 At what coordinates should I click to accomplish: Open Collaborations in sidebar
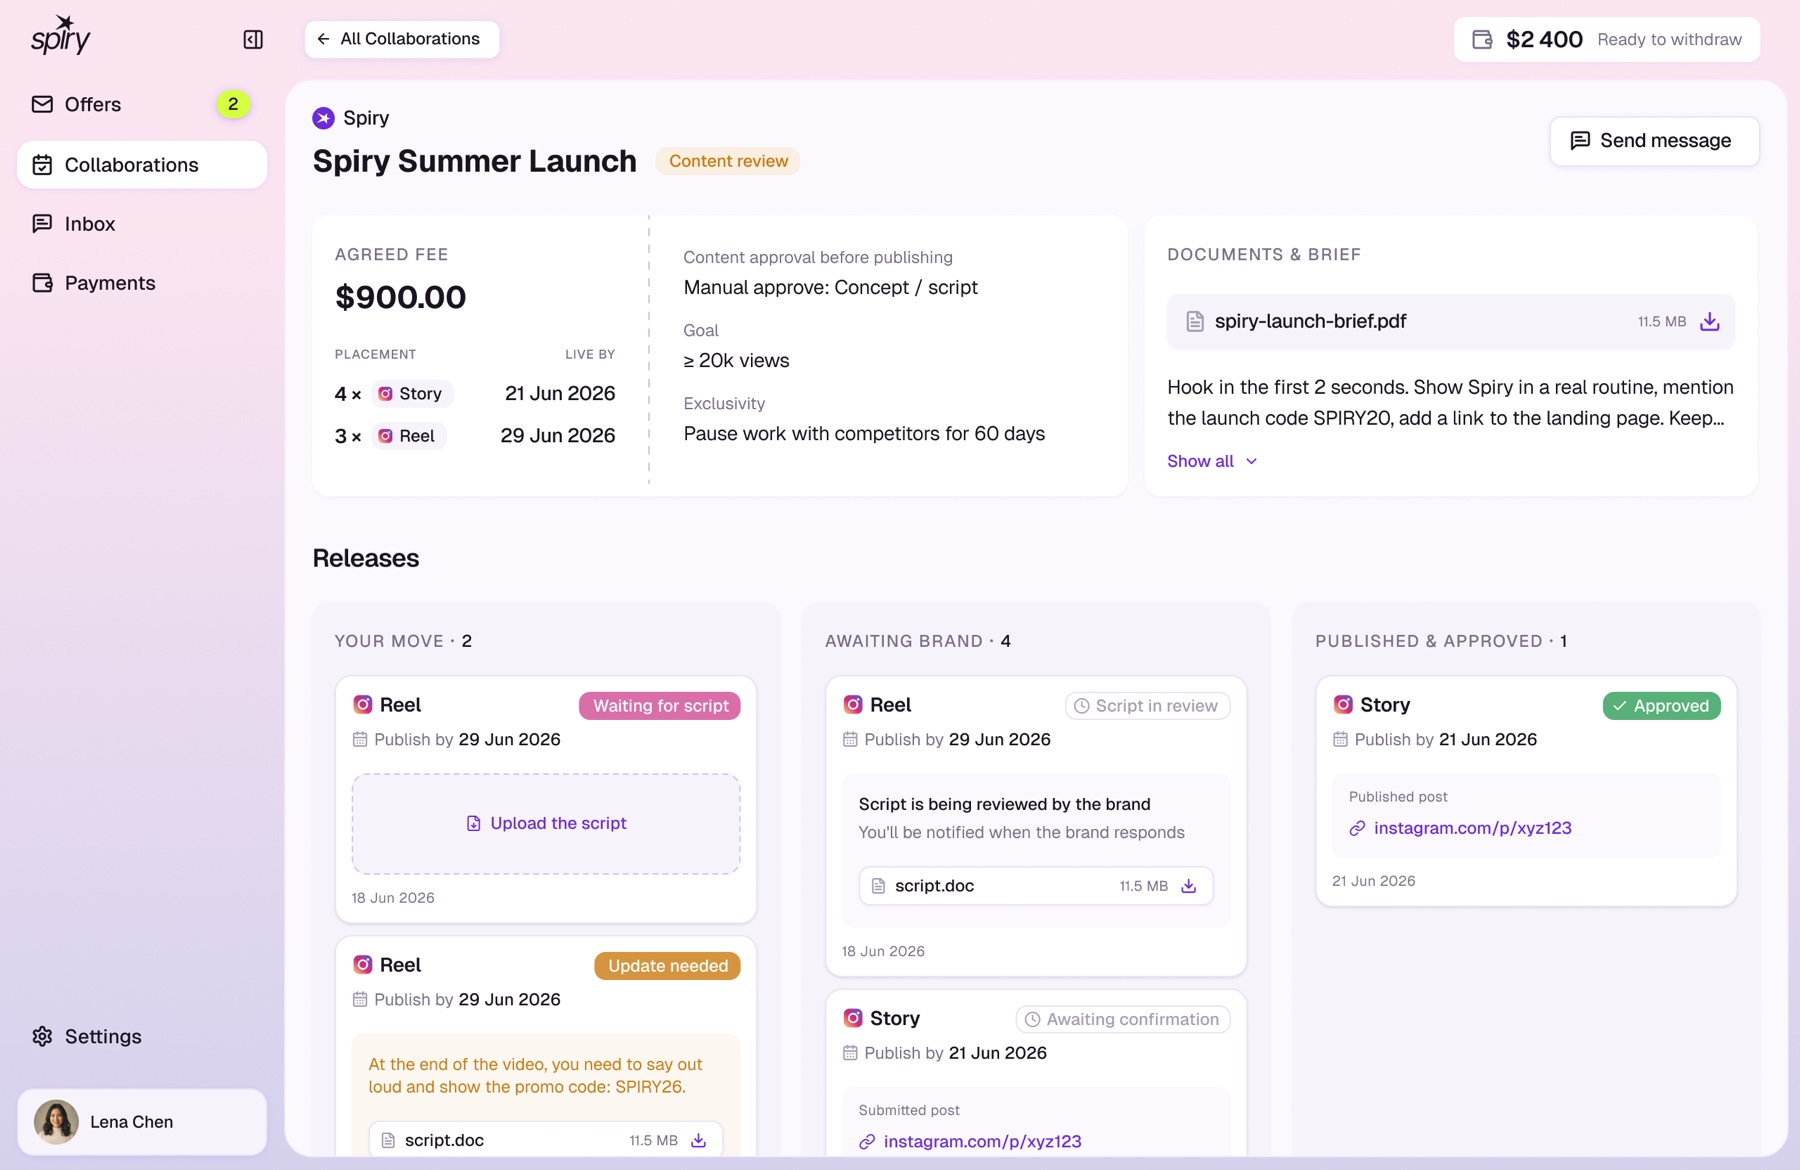(x=142, y=165)
